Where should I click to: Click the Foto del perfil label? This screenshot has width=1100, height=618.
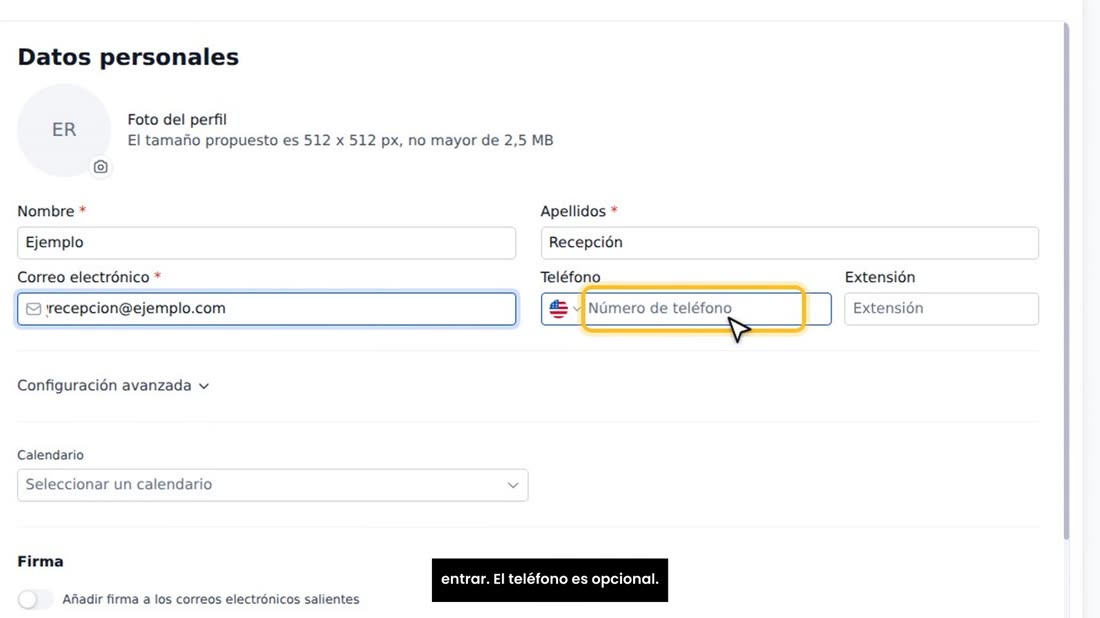177,120
